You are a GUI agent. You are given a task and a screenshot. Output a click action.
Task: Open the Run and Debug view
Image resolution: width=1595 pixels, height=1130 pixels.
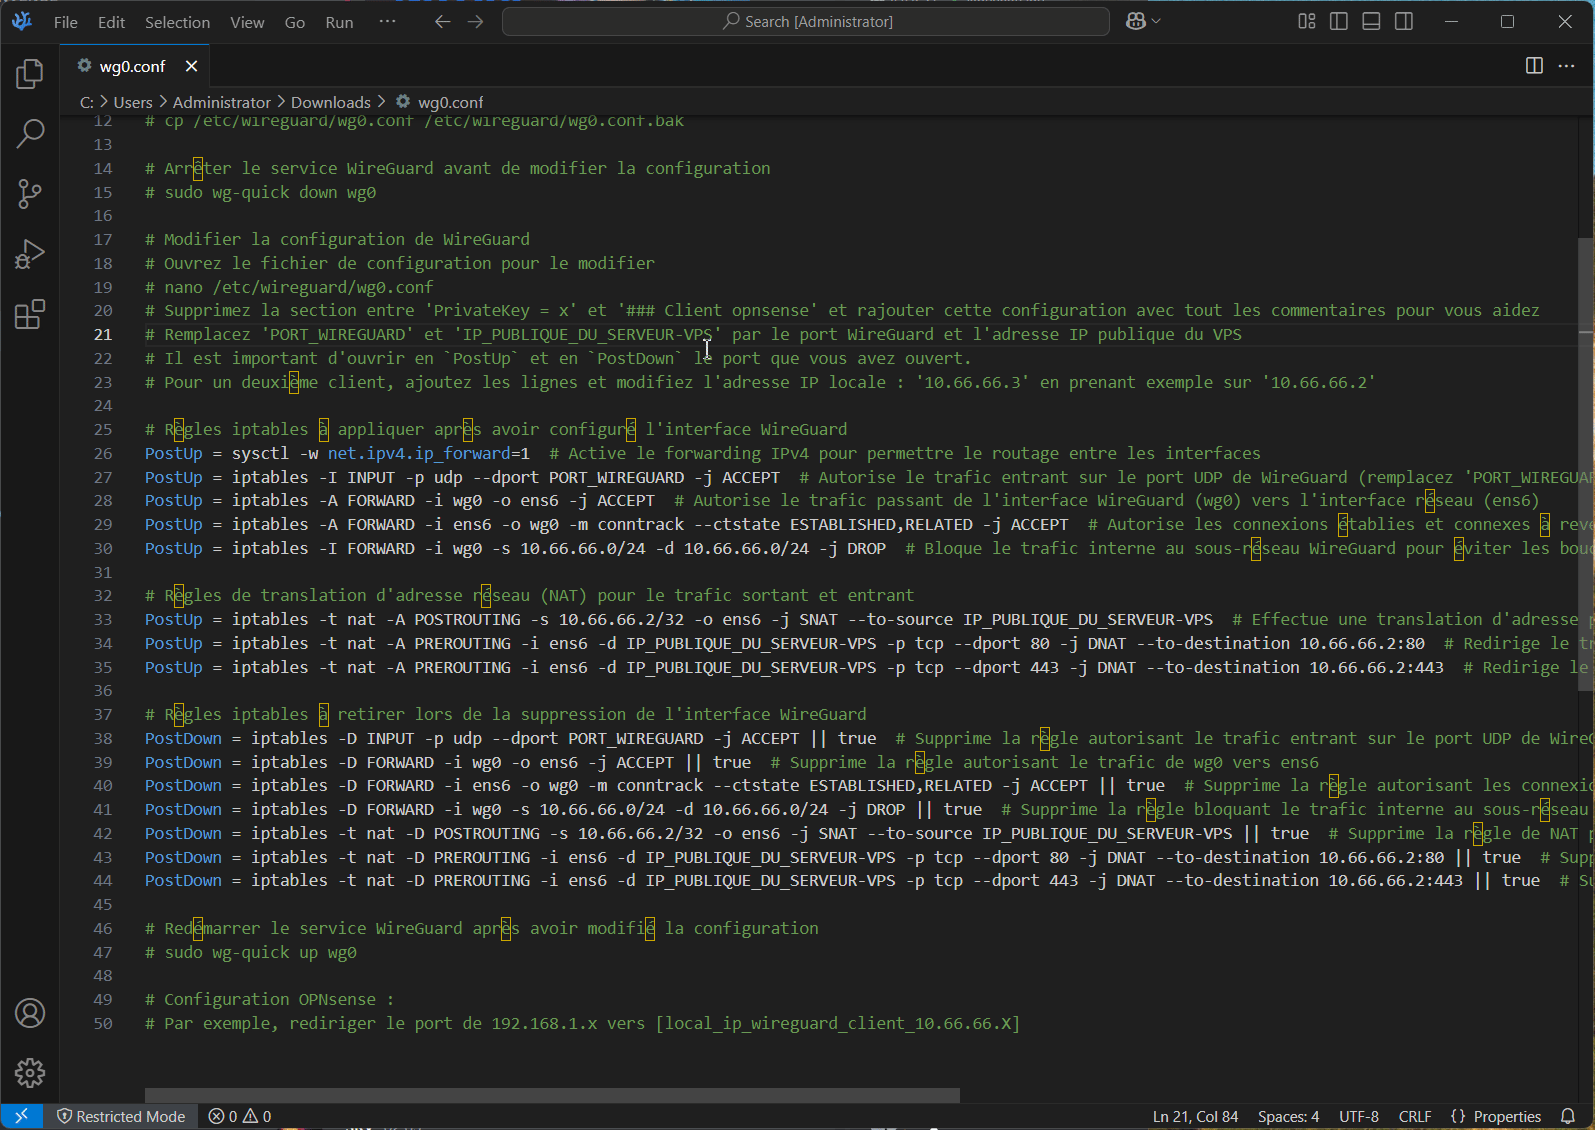pyautogui.click(x=30, y=254)
